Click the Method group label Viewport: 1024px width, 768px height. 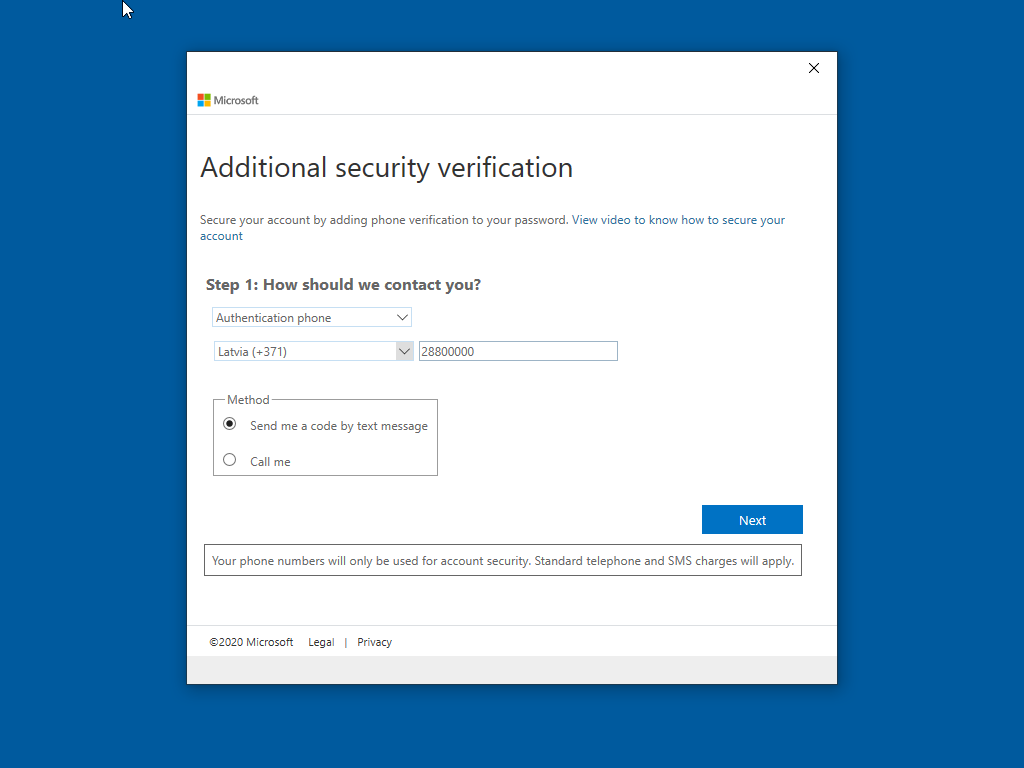click(x=248, y=400)
